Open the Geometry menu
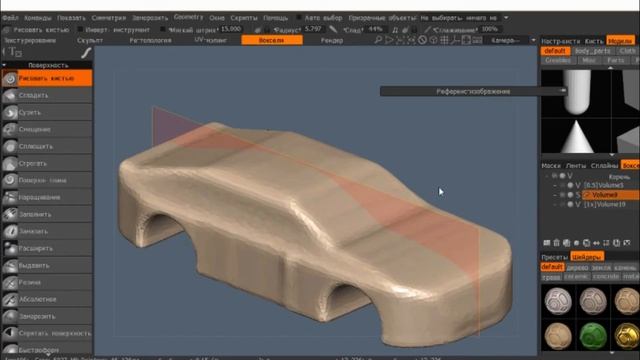The height and width of the screenshot is (360, 640). pos(188,17)
